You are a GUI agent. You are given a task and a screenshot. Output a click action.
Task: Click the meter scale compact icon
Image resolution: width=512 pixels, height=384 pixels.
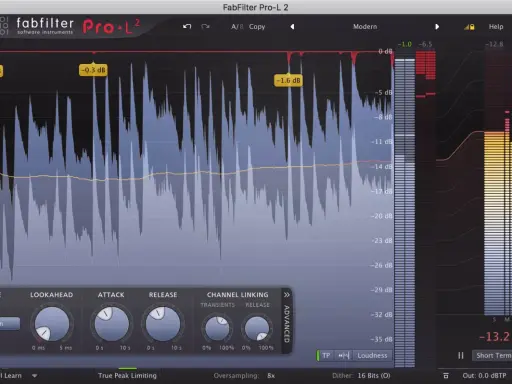pyautogui.click(x=343, y=356)
